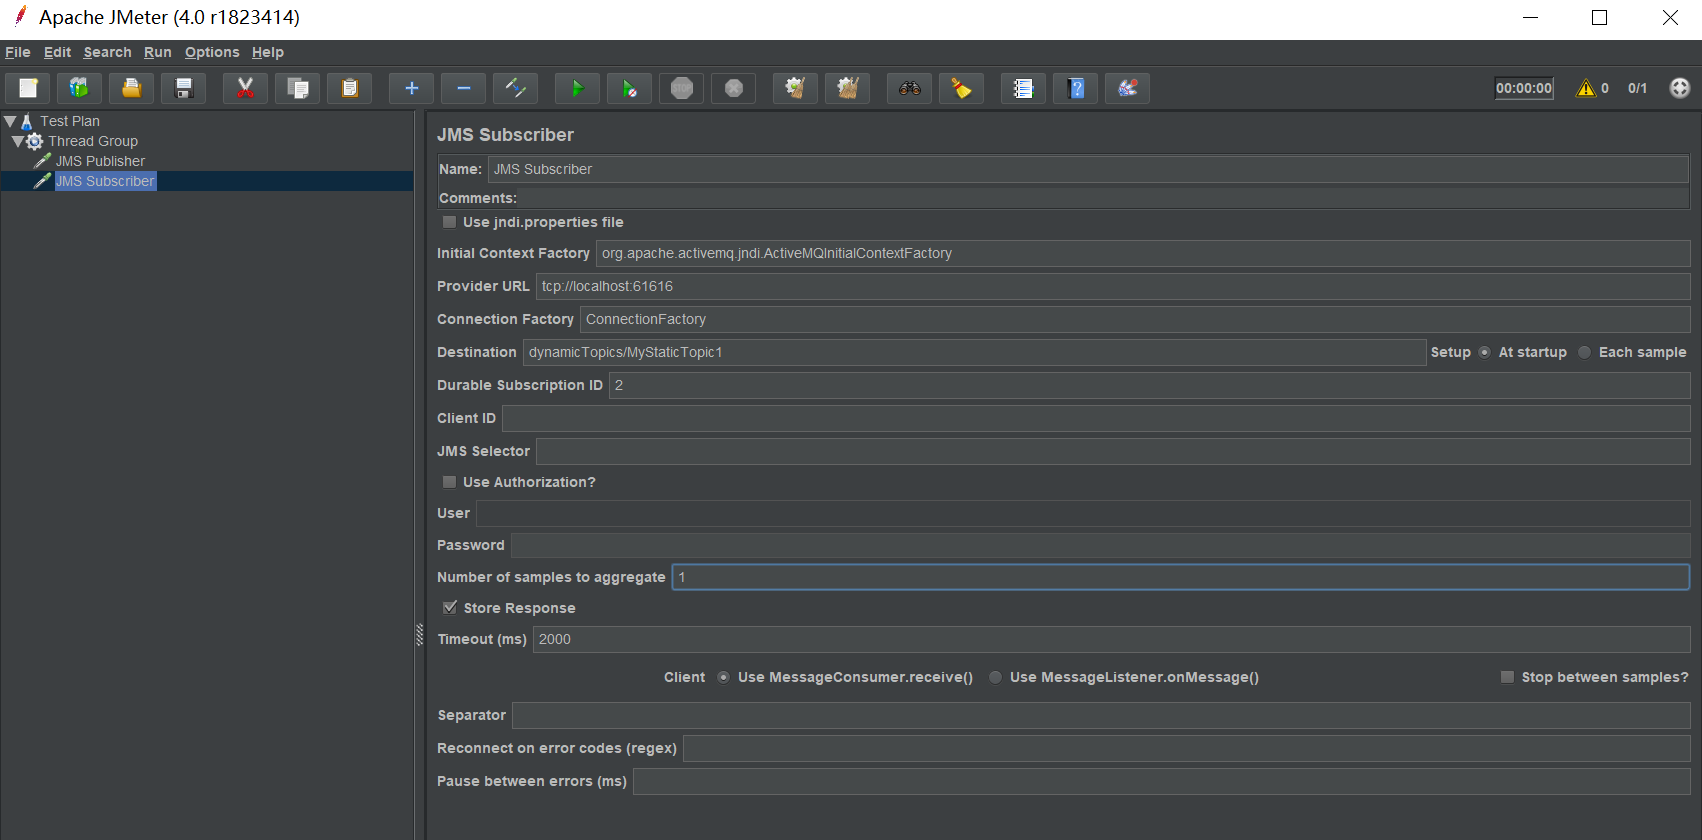Stop the running test icon

coord(681,88)
